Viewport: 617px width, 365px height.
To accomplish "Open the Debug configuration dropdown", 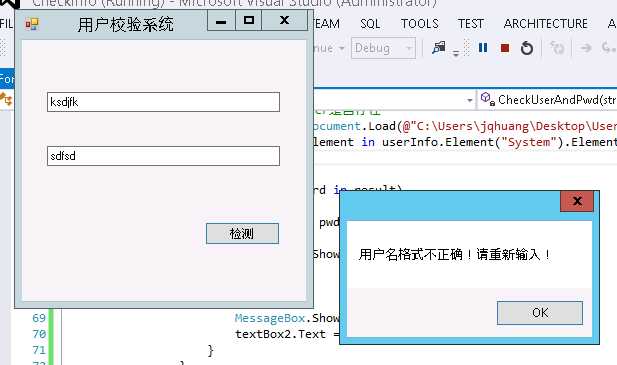I will click(x=383, y=48).
